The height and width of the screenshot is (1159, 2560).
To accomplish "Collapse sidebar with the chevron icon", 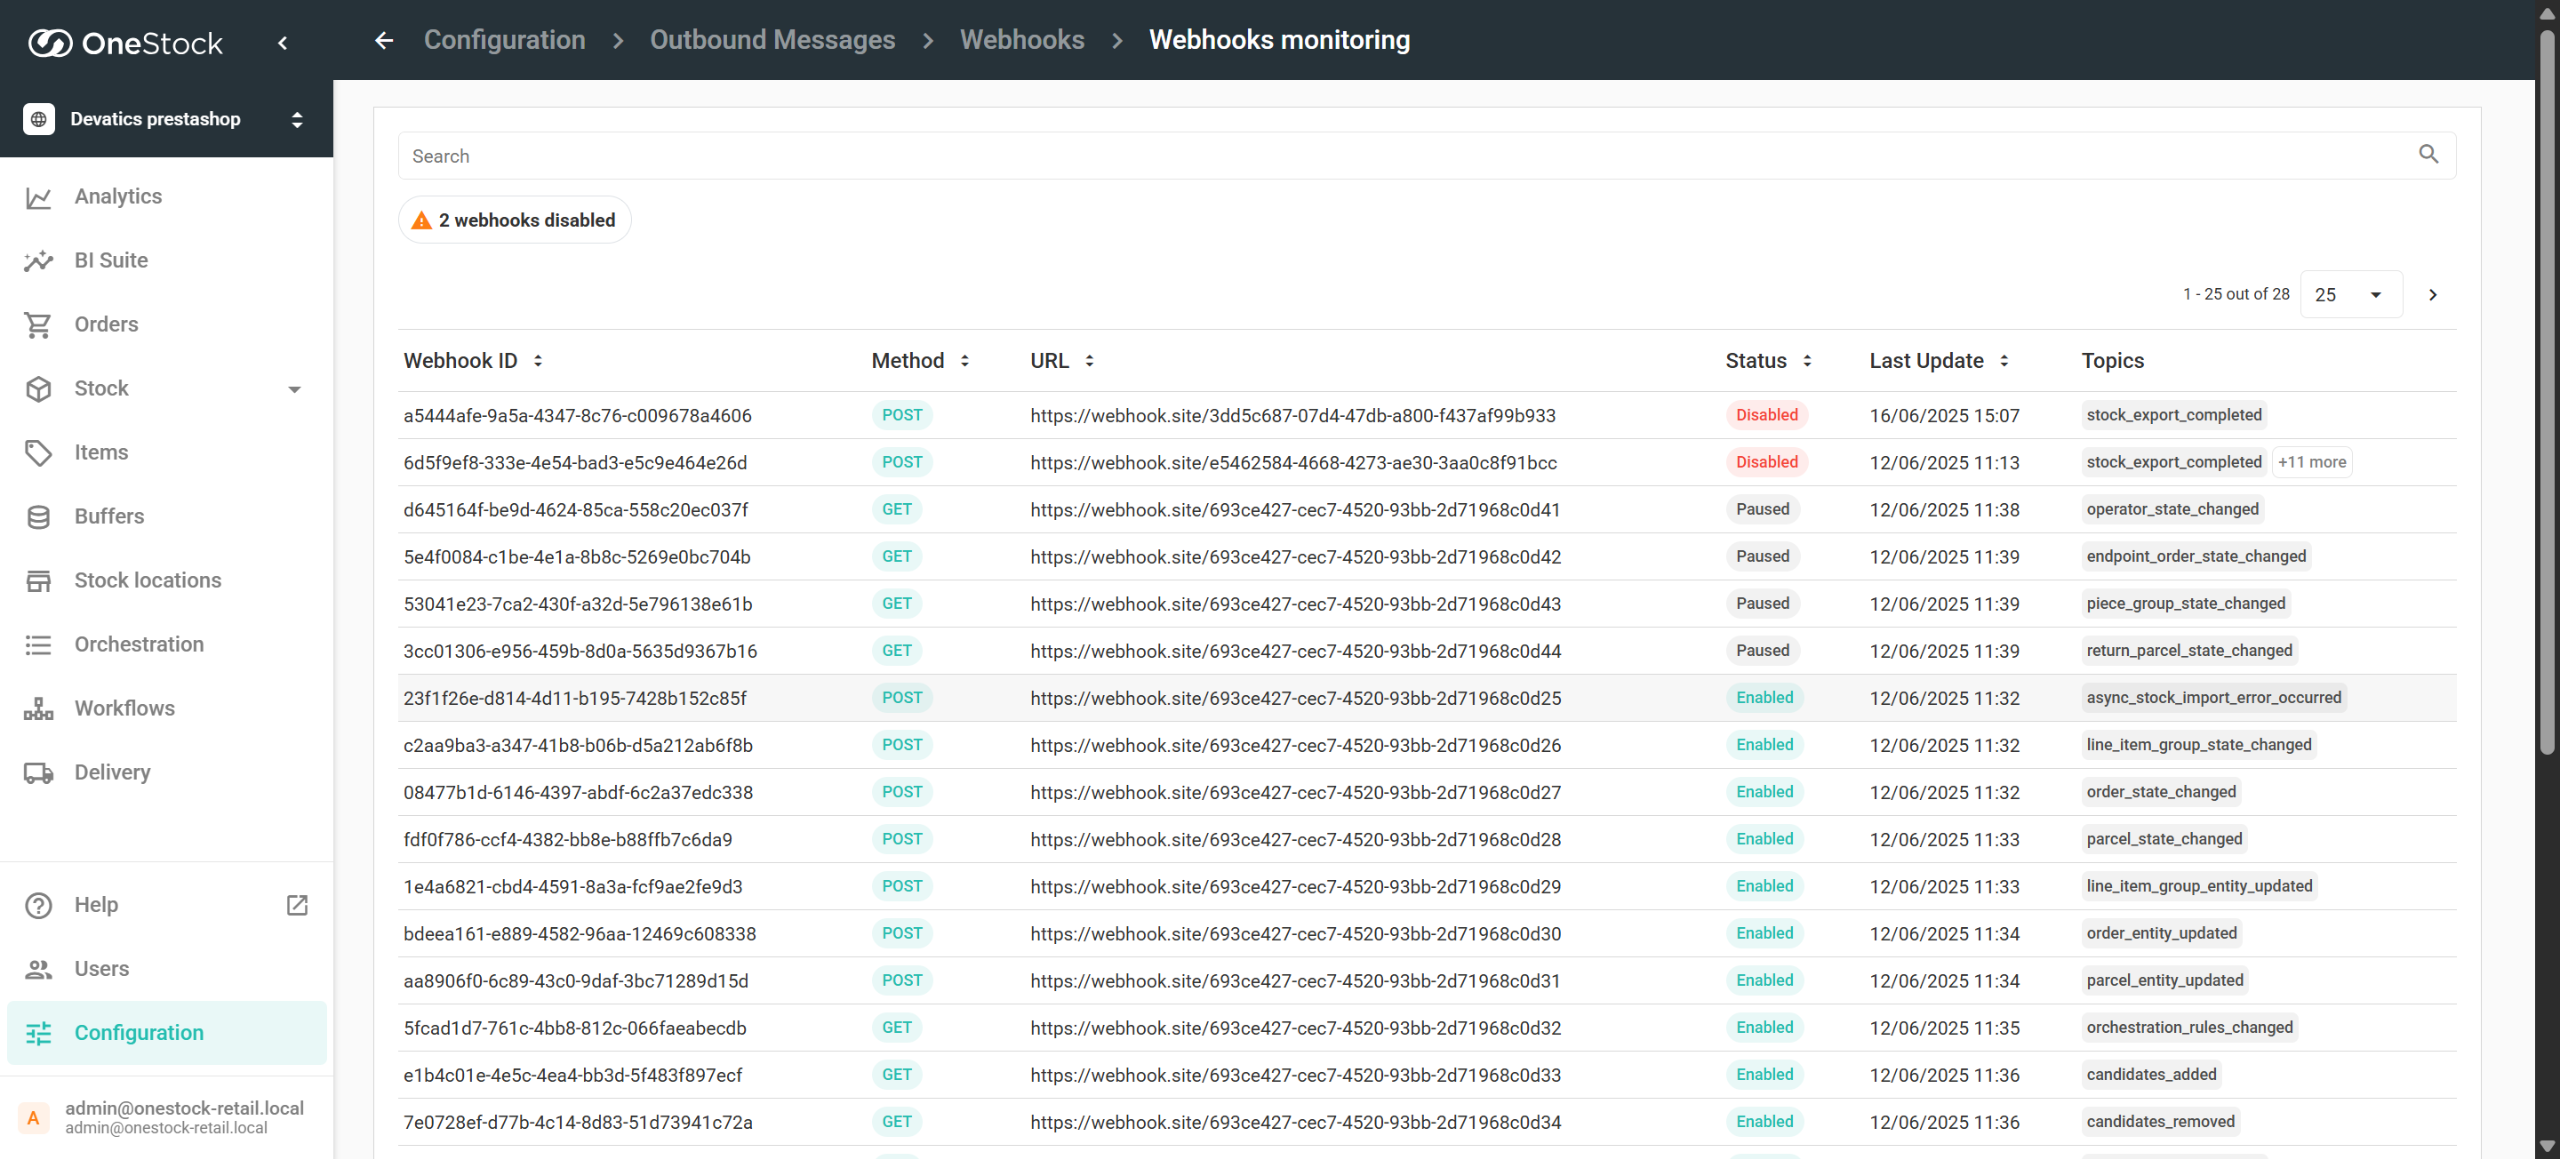I will (x=283, y=43).
